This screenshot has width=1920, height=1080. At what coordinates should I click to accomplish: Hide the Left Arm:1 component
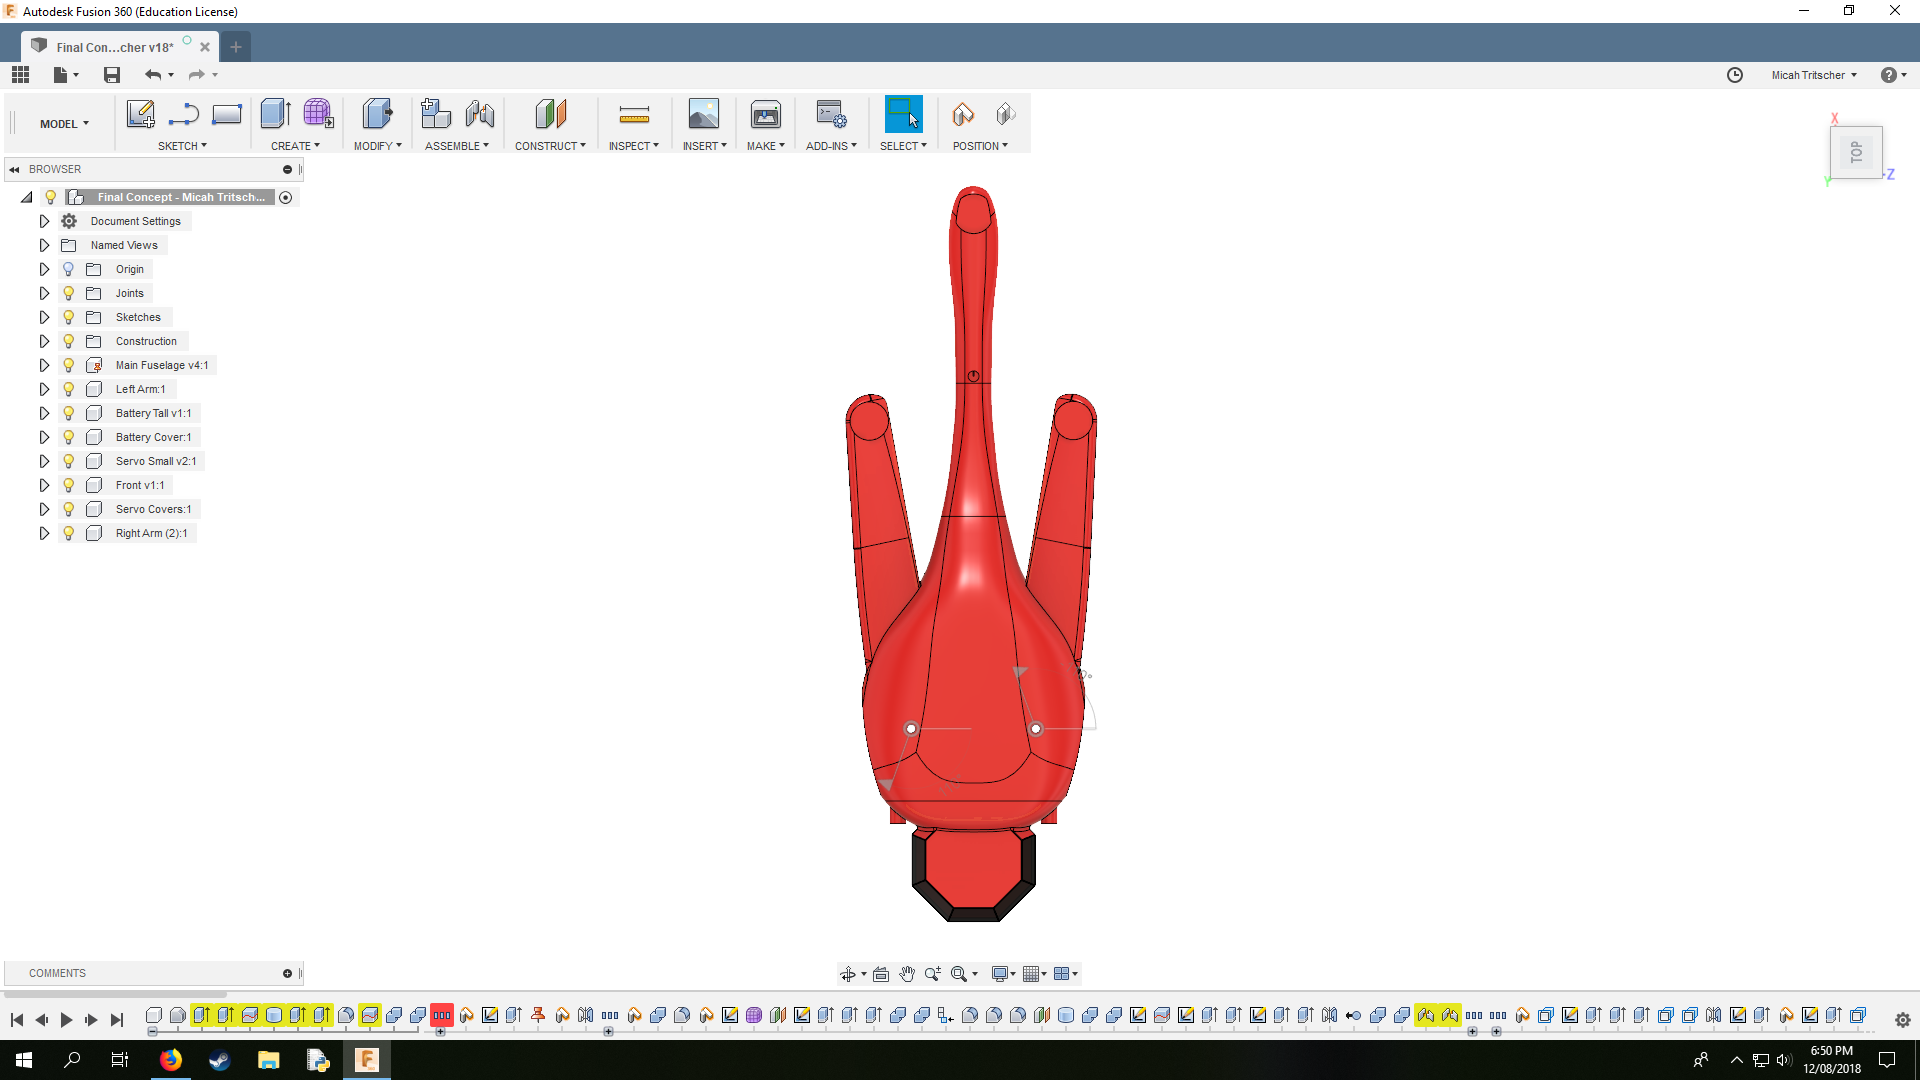tap(68, 389)
